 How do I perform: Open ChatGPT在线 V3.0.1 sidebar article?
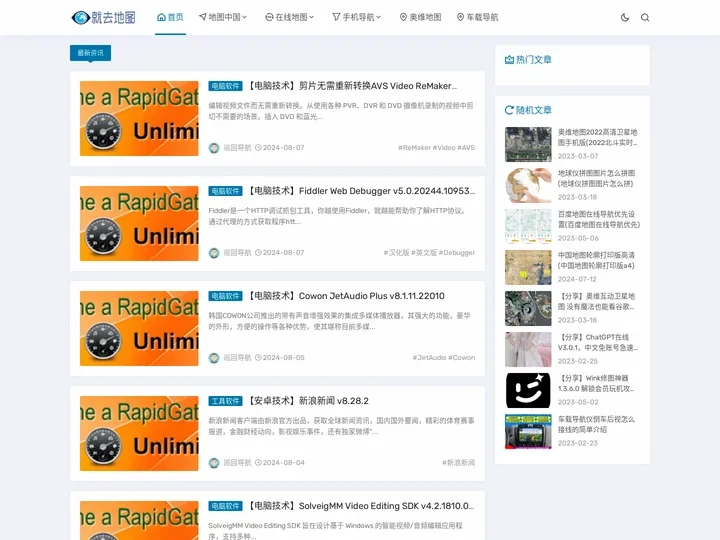(598, 342)
